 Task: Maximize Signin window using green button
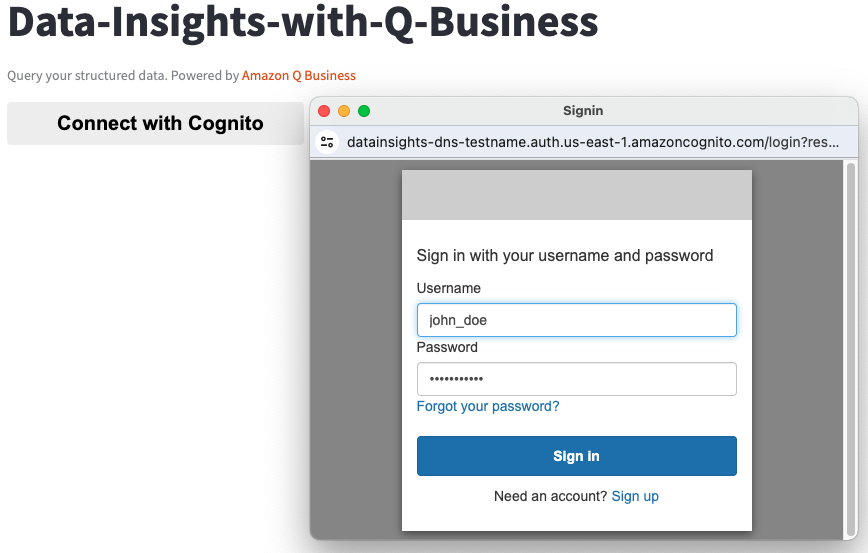tap(364, 111)
